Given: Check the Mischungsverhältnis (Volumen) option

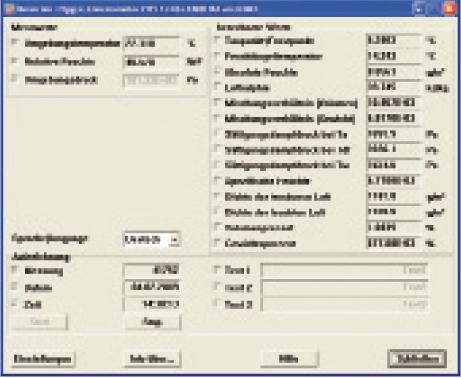Looking at the screenshot, I should 217,102.
